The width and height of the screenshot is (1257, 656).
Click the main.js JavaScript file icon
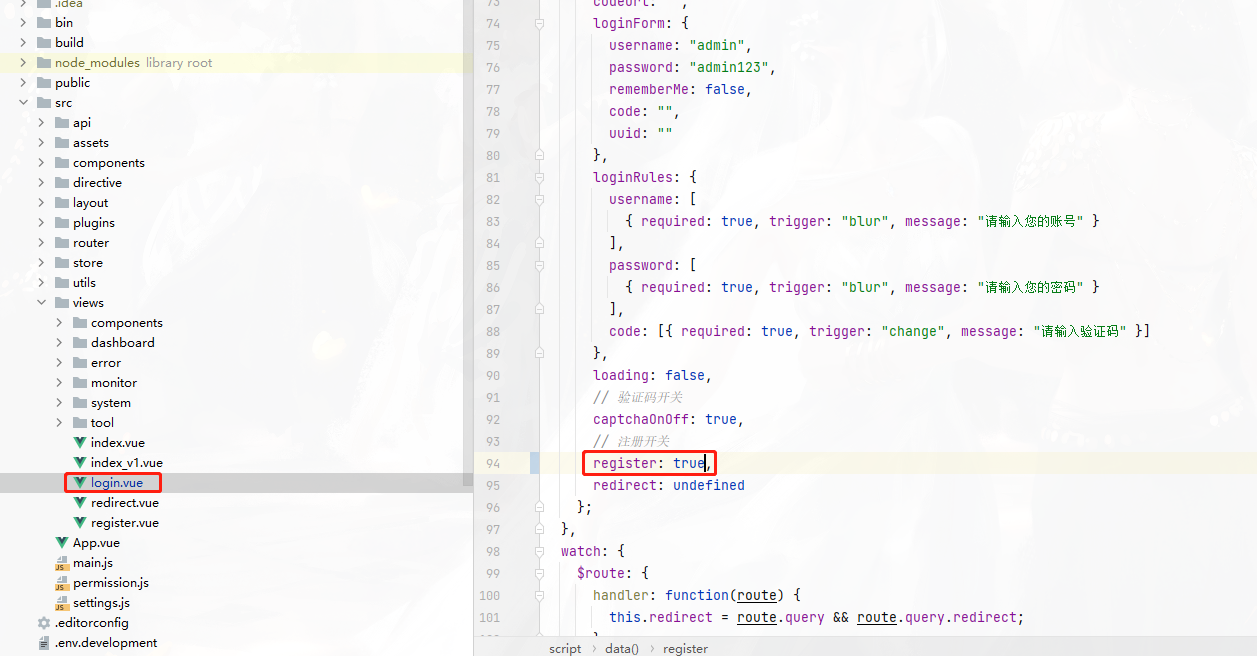(62, 563)
